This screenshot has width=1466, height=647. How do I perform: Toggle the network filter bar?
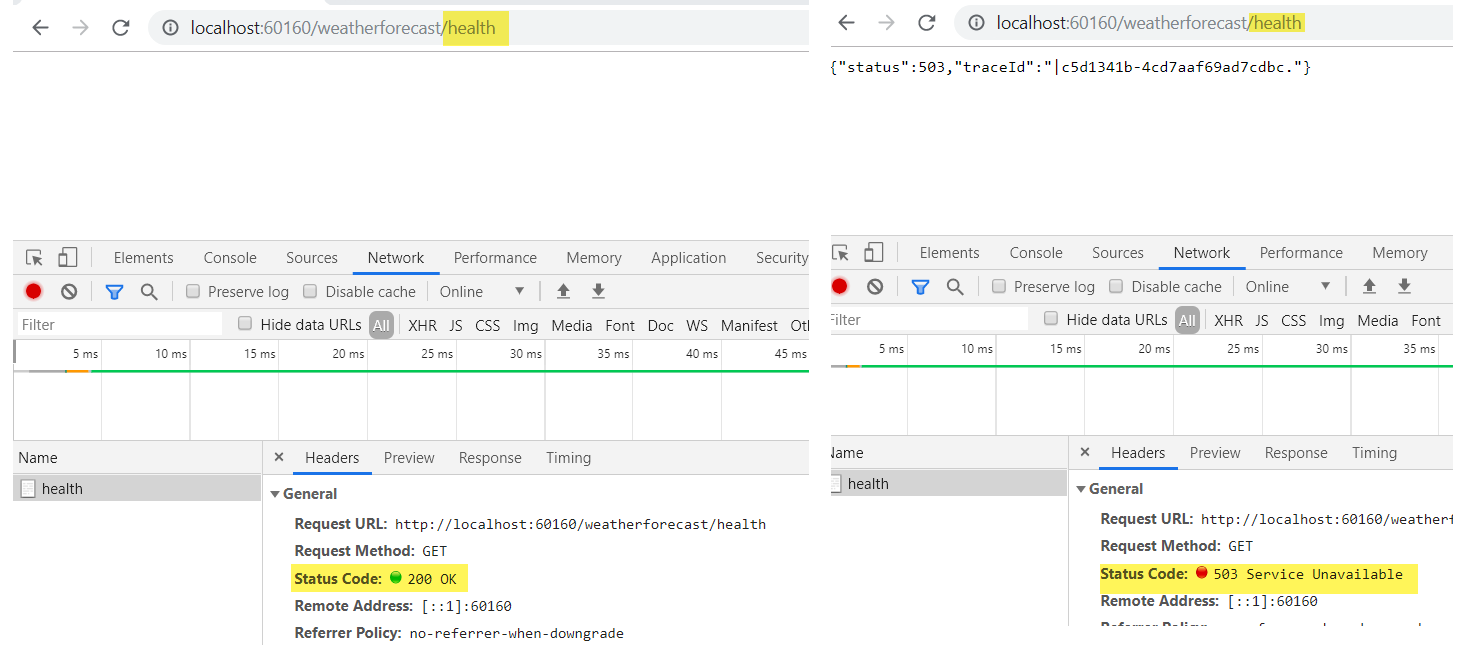tap(115, 291)
